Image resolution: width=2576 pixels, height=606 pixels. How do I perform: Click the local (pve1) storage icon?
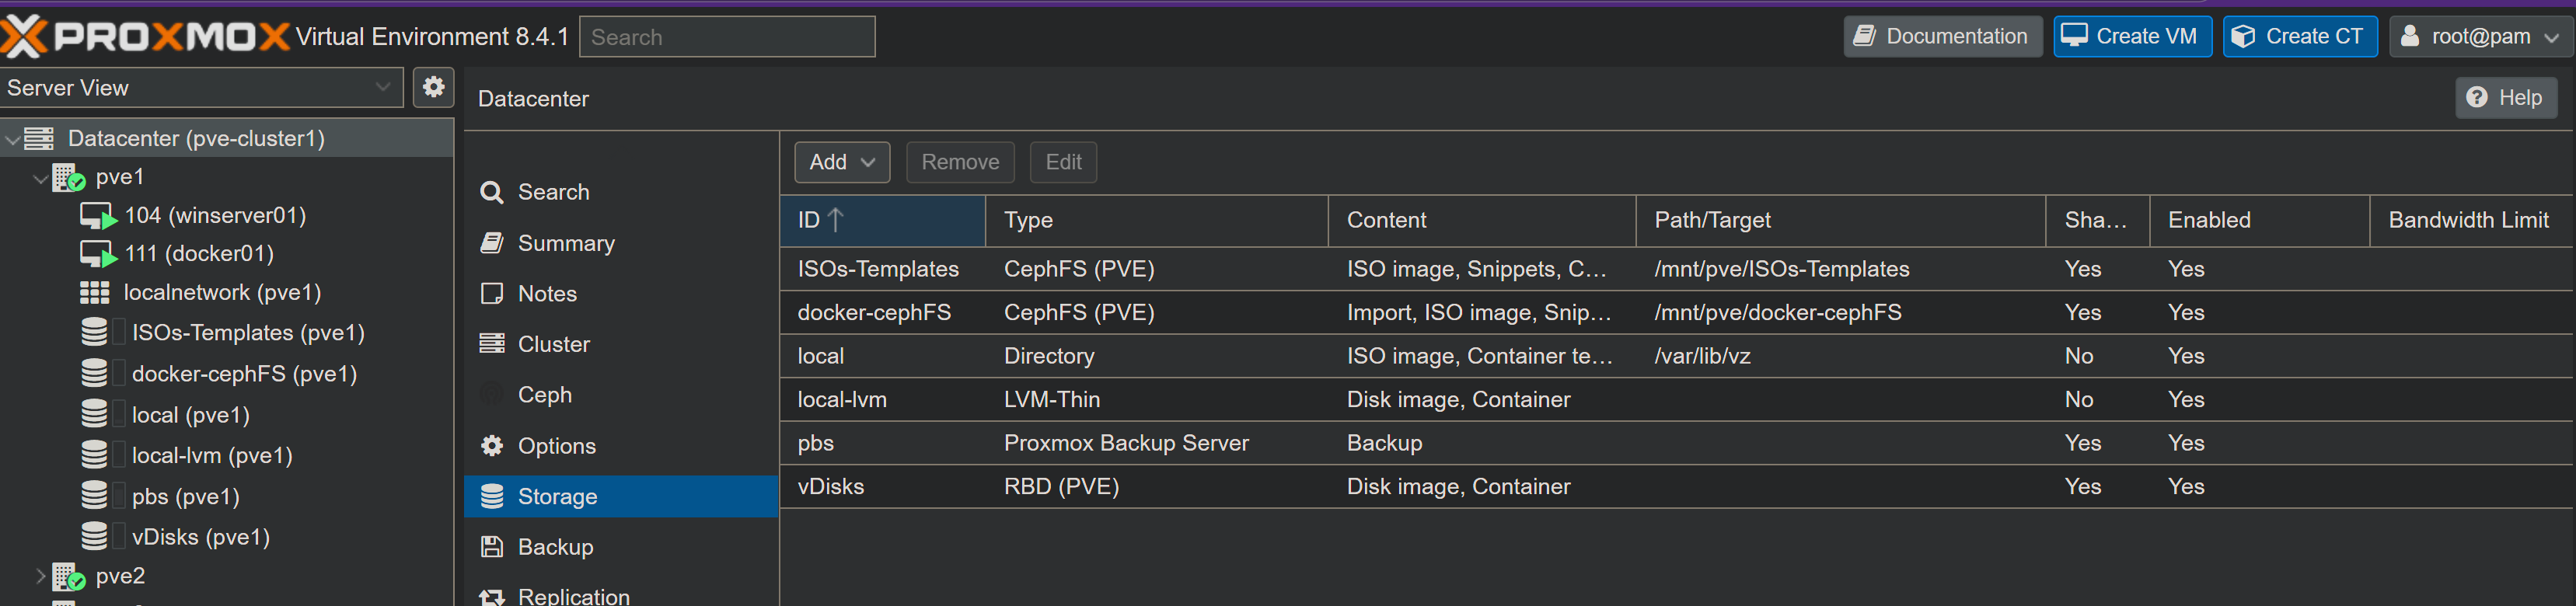[x=94, y=414]
